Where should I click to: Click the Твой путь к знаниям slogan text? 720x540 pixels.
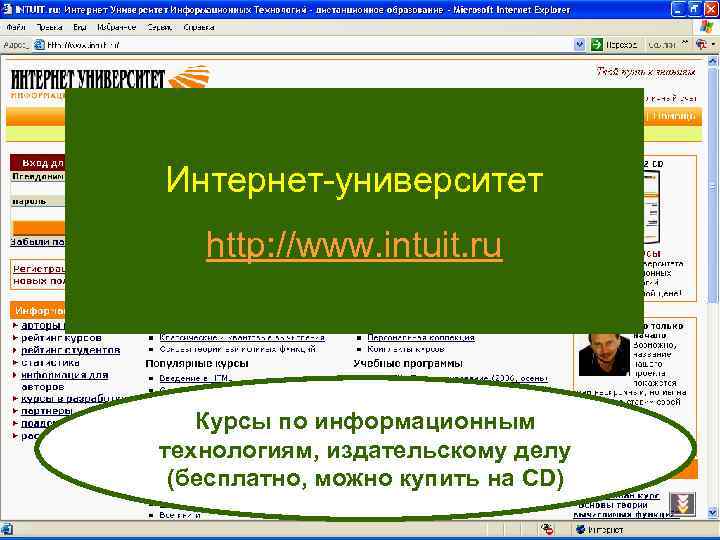tap(646, 72)
